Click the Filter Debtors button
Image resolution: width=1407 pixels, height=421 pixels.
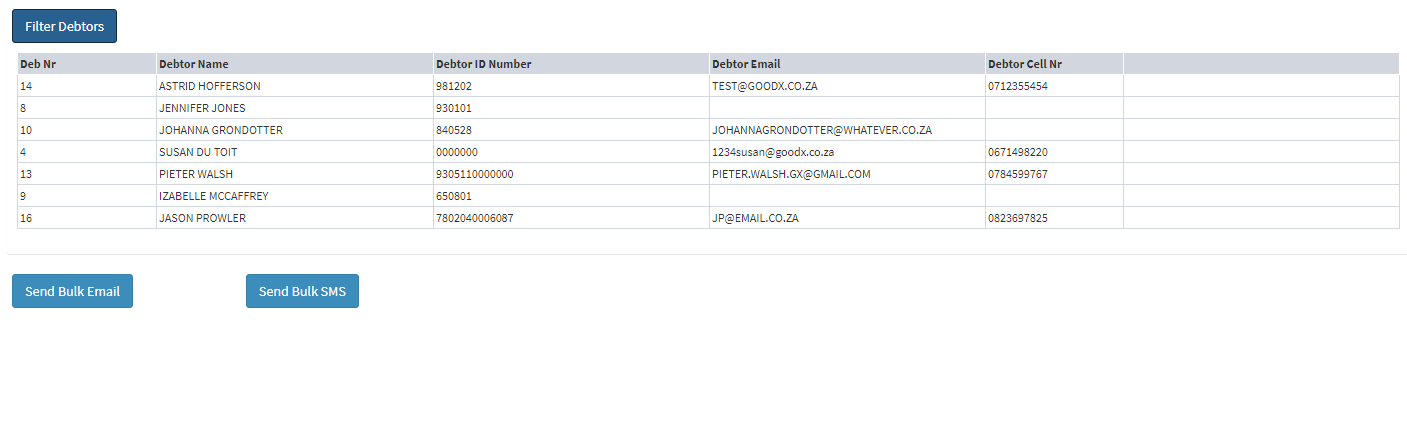(x=64, y=27)
